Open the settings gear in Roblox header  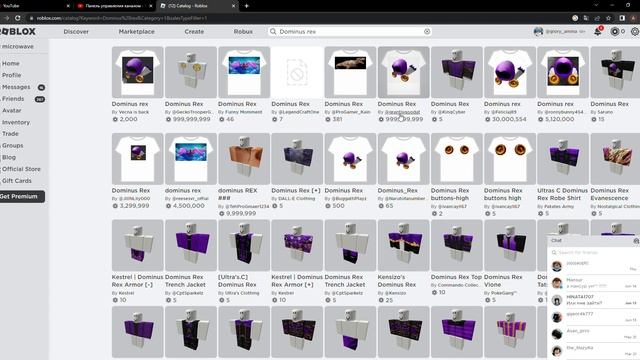(635, 31)
